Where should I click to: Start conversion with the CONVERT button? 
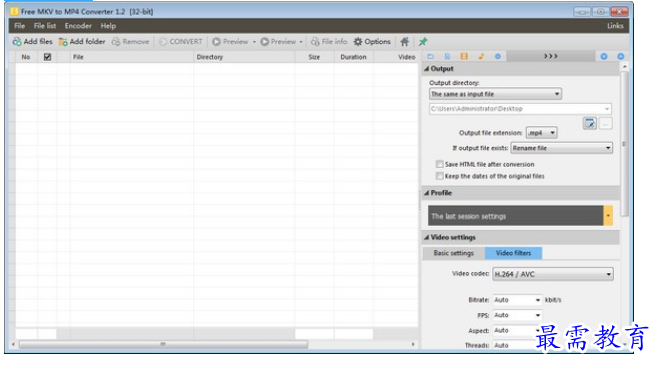(x=181, y=41)
